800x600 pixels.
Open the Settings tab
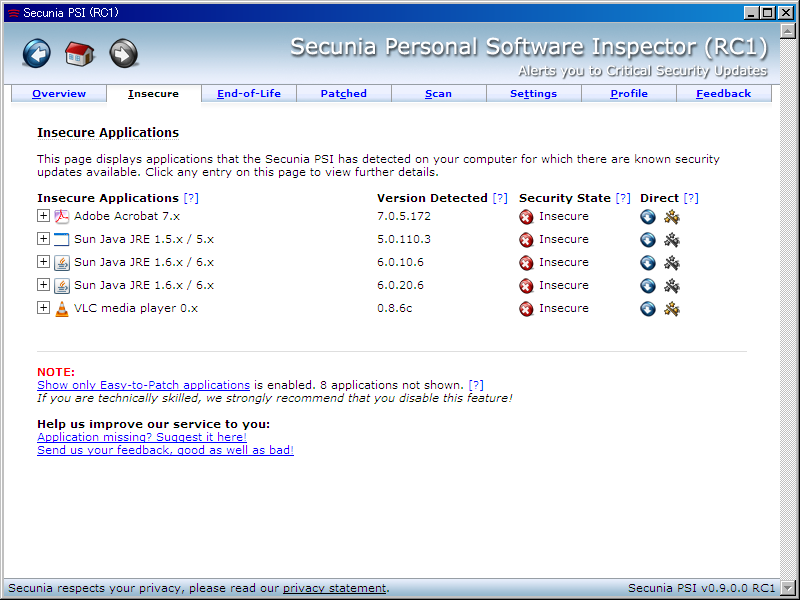[533, 93]
